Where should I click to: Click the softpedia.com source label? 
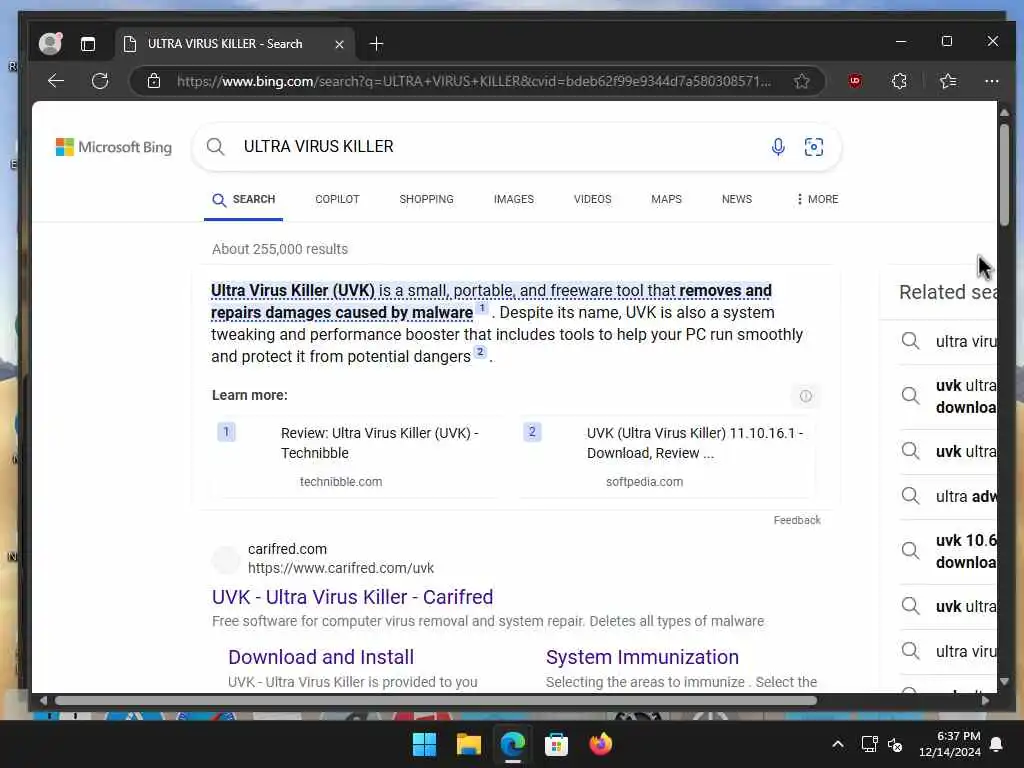(644, 482)
